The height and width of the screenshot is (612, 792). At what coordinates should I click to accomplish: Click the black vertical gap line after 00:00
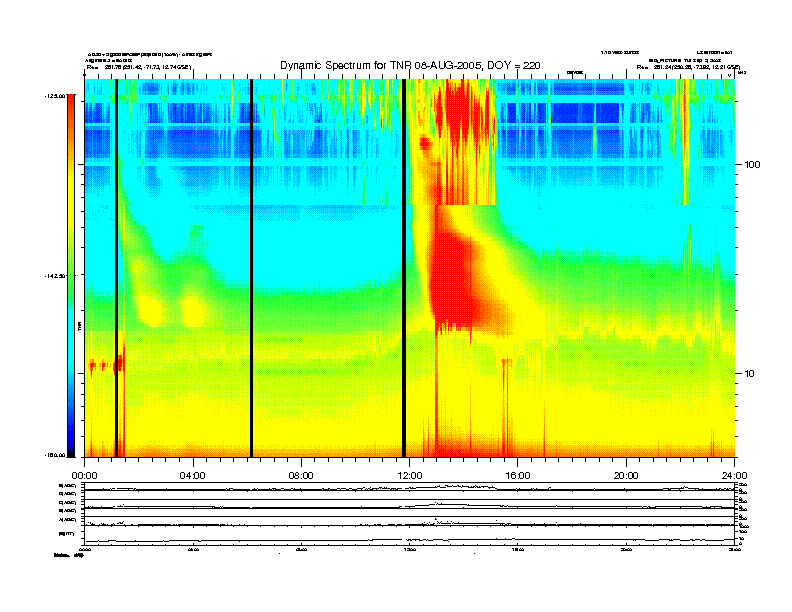click(116, 268)
